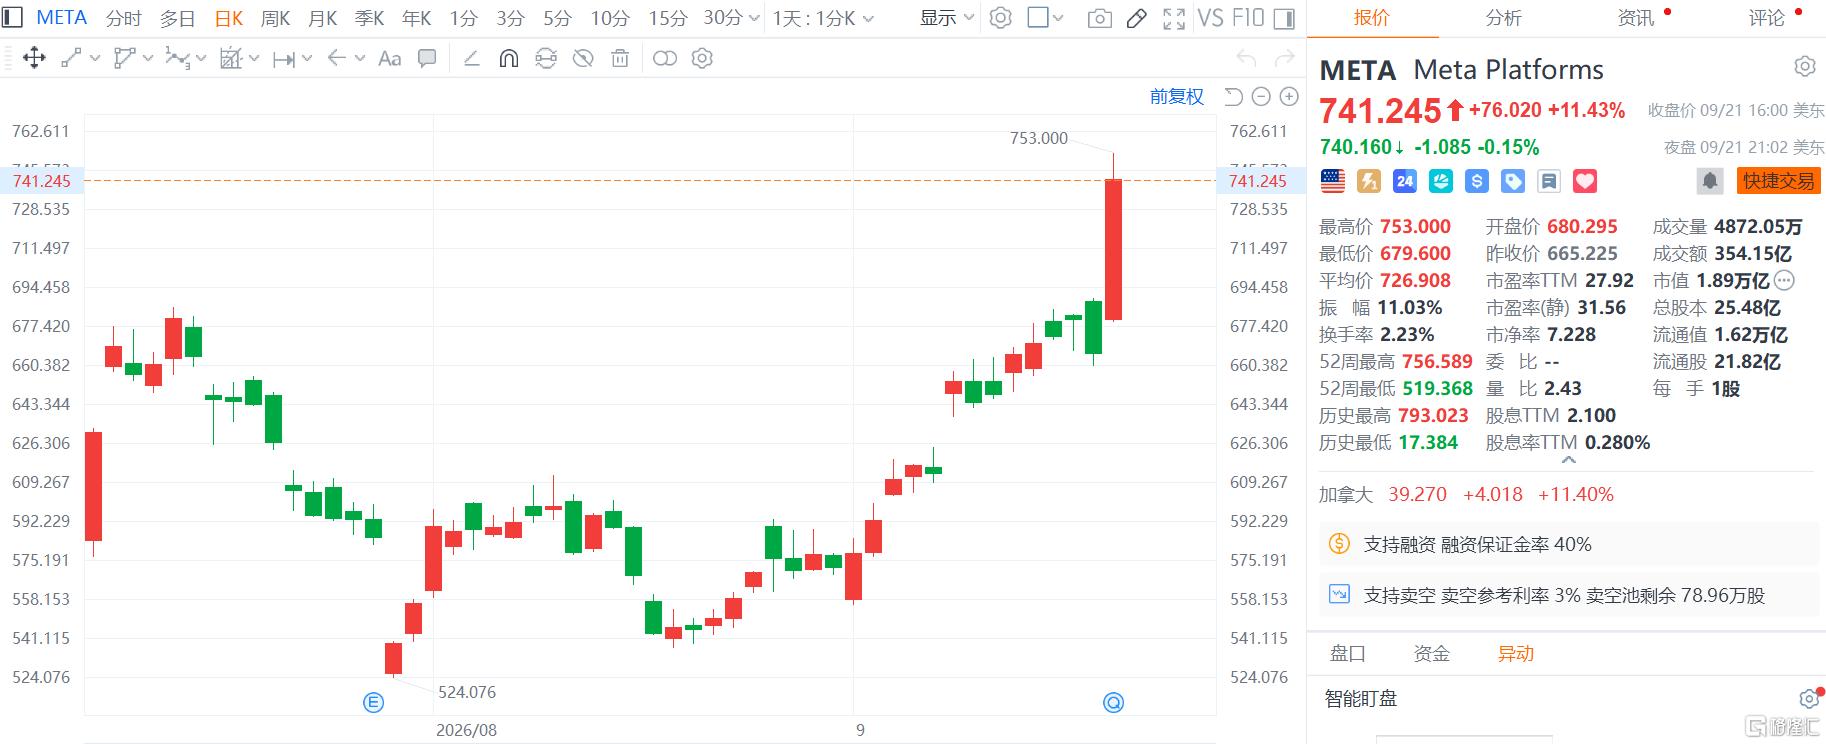Image resolution: width=1826 pixels, height=744 pixels.
Task: Switch to the 分时 chart tab
Action: click(x=123, y=18)
